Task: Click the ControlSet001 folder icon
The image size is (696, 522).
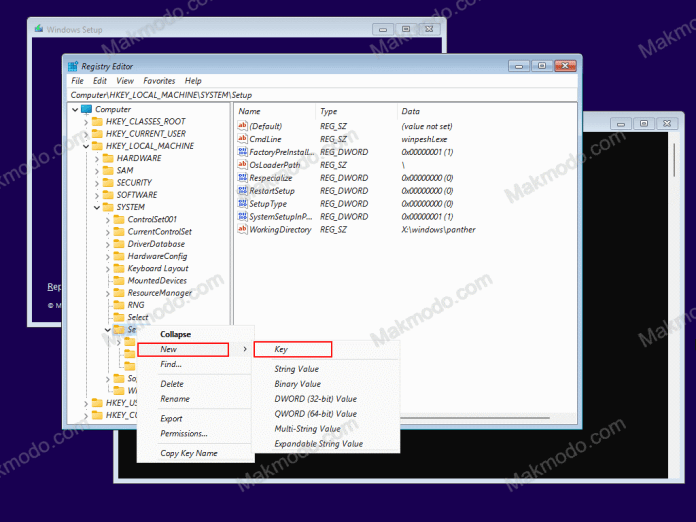Action: (119, 219)
